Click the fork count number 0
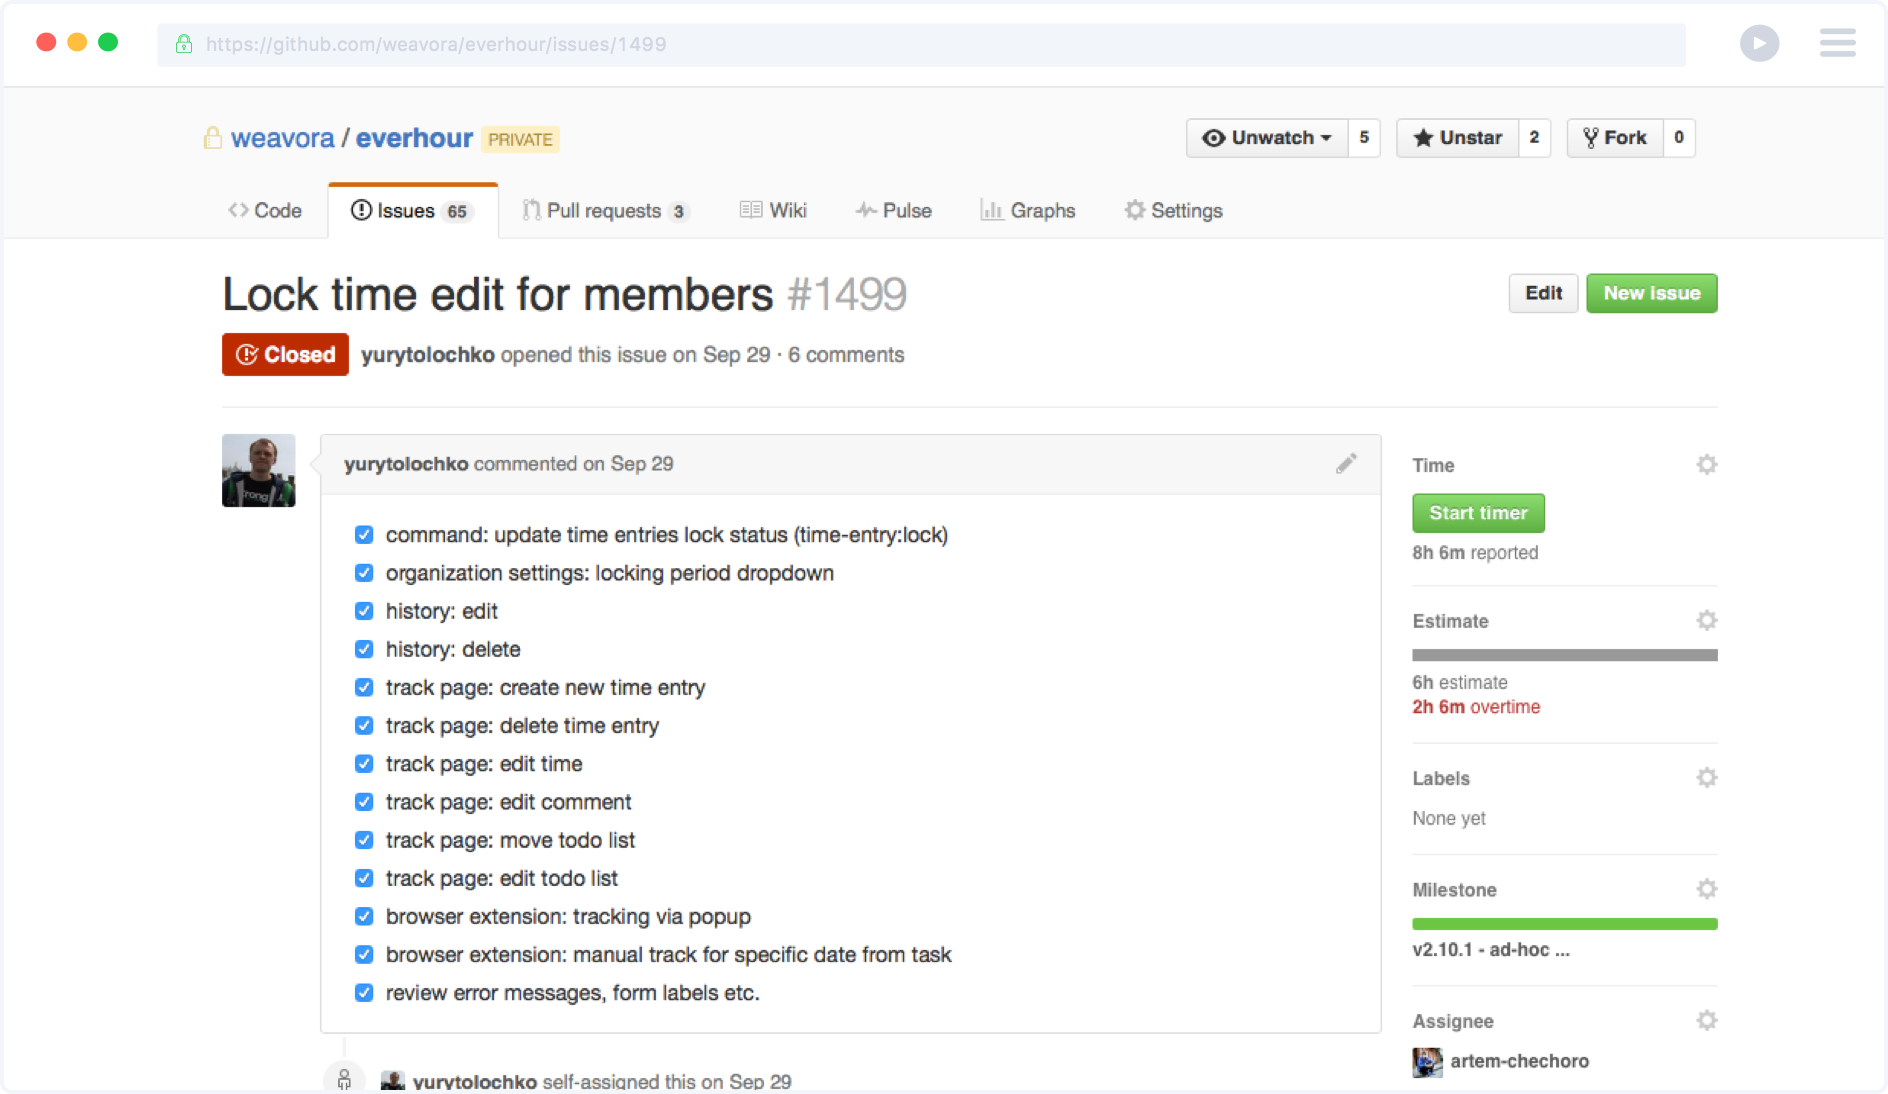The width and height of the screenshot is (1888, 1094). pos(1679,137)
